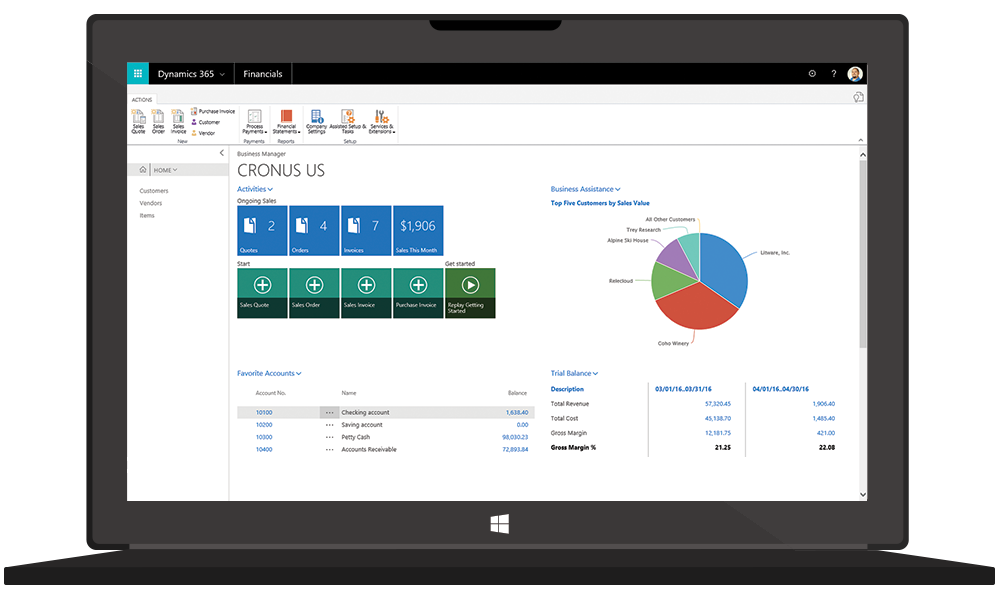Open the help question mark
This screenshot has width=1000, height=600.
(834, 73)
